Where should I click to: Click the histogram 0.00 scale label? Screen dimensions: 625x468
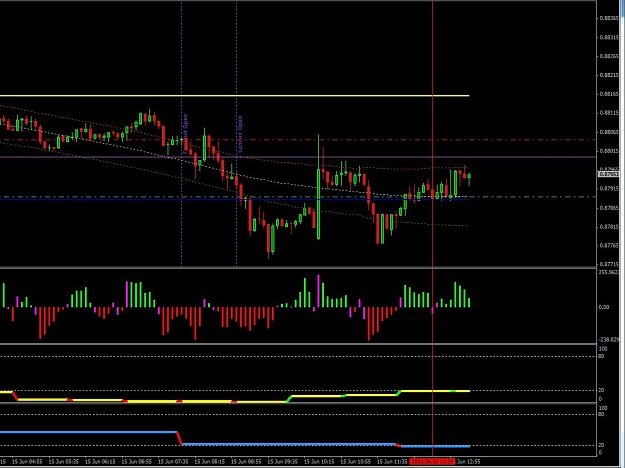coord(604,307)
